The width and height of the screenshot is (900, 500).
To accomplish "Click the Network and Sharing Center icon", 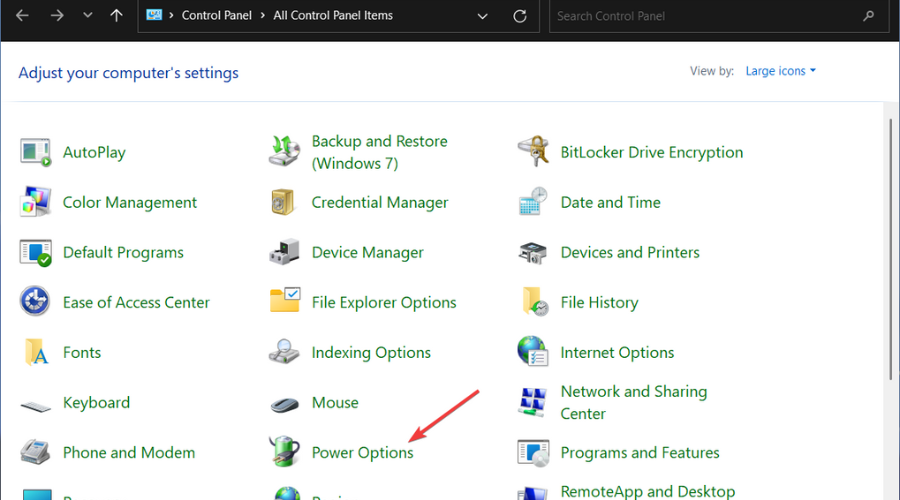I will (533, 402).
